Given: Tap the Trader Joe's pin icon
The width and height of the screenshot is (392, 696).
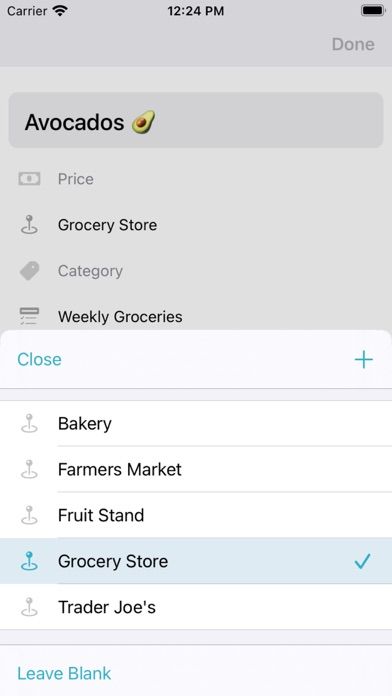Looking at the screenshot, I should [29, 607].
